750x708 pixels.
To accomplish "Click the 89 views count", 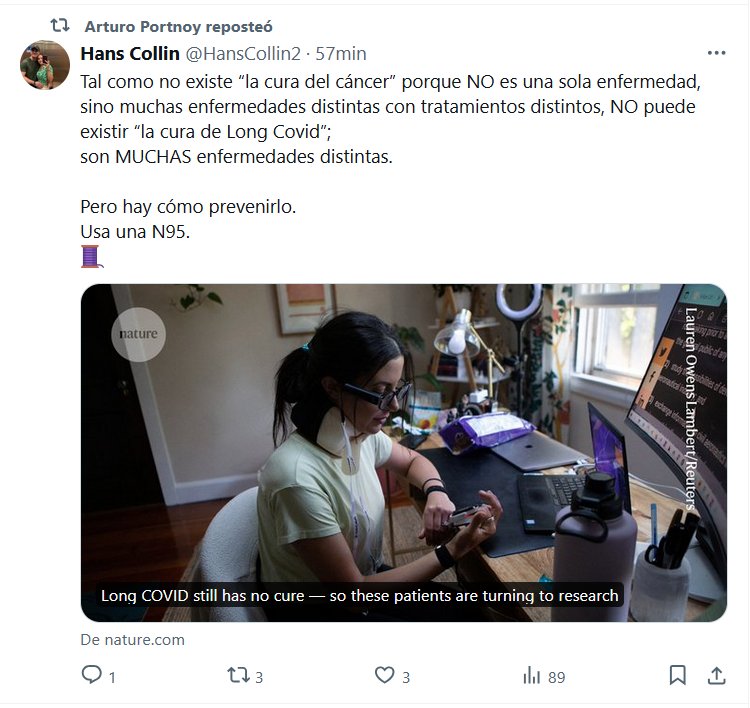I will 556,677.
